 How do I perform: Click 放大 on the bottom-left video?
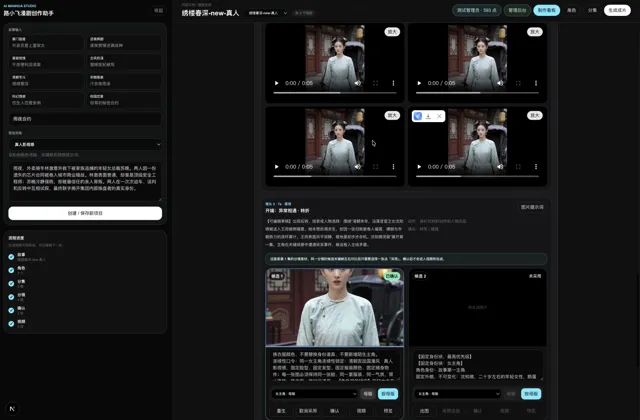point(392,116)
